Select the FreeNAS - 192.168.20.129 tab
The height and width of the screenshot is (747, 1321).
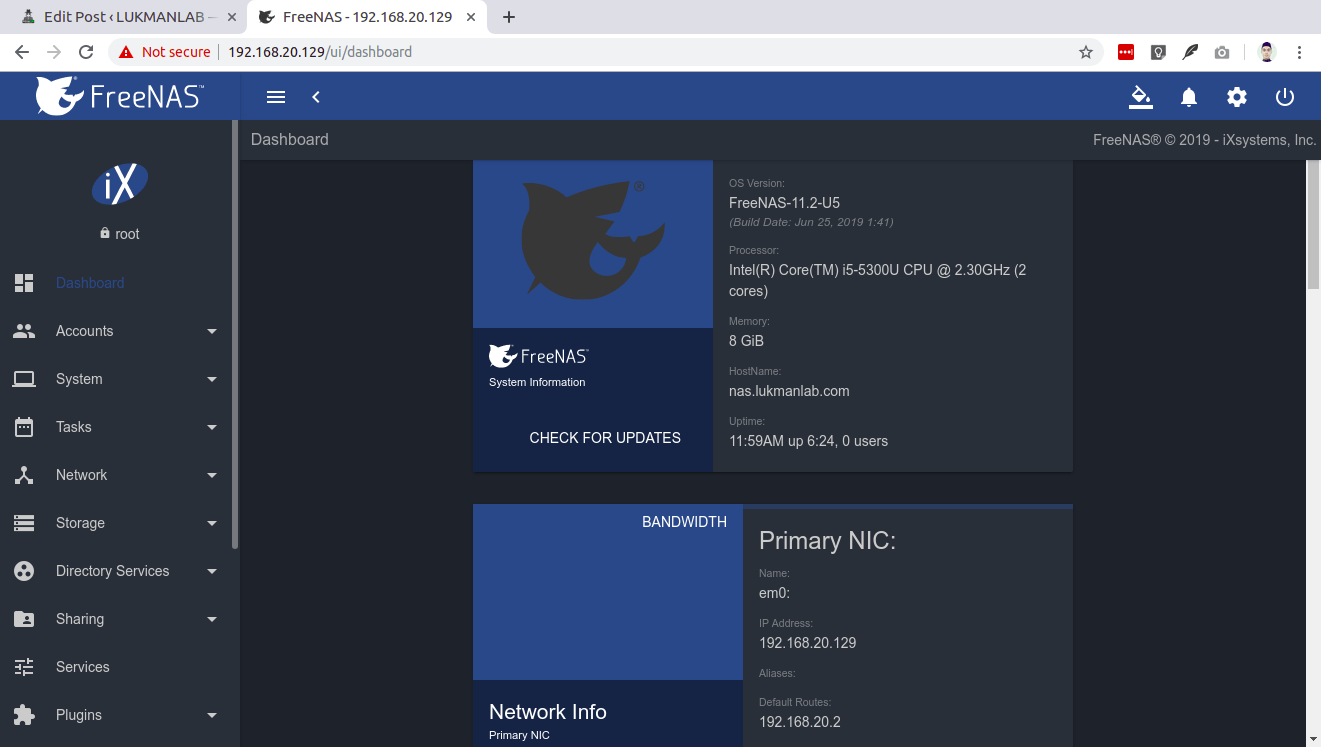366,17
